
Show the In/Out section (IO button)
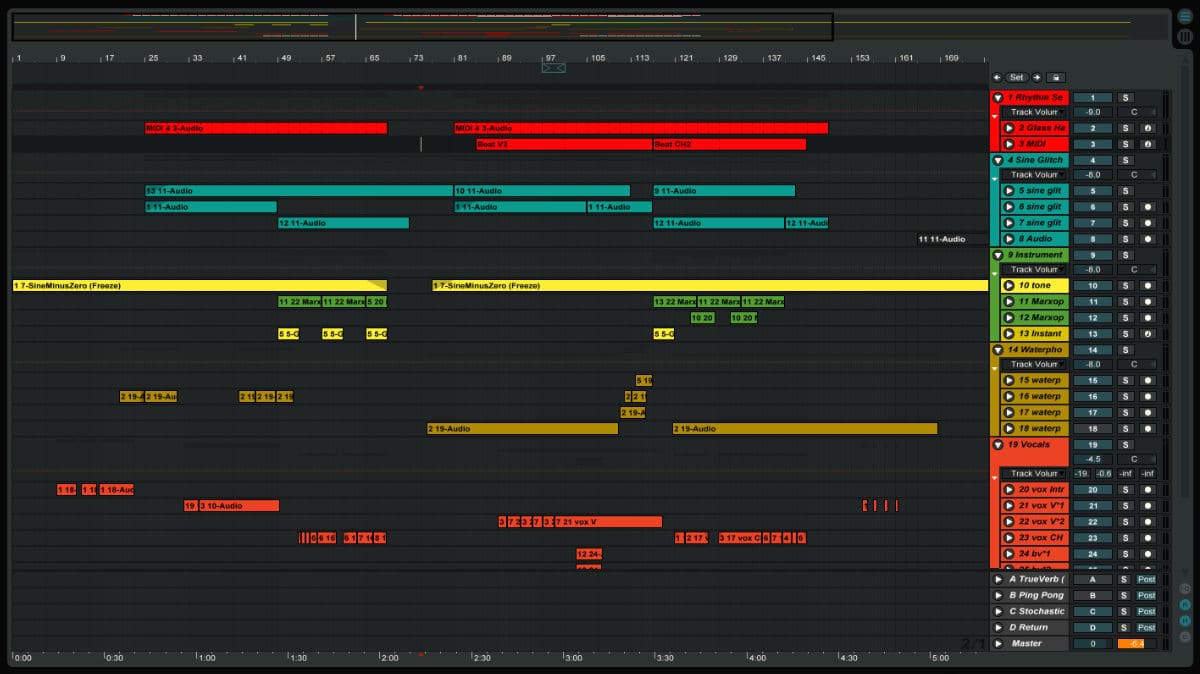click(x=1185, y=588)
